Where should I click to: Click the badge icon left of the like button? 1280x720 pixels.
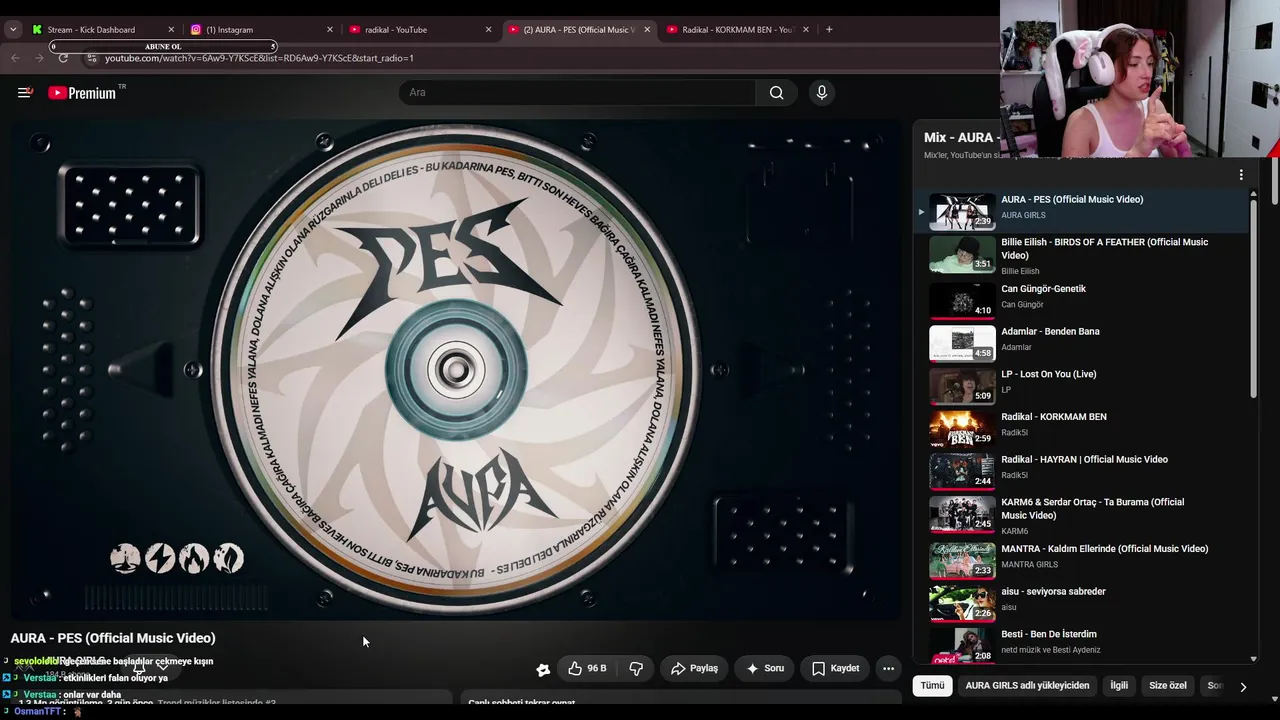543,669
